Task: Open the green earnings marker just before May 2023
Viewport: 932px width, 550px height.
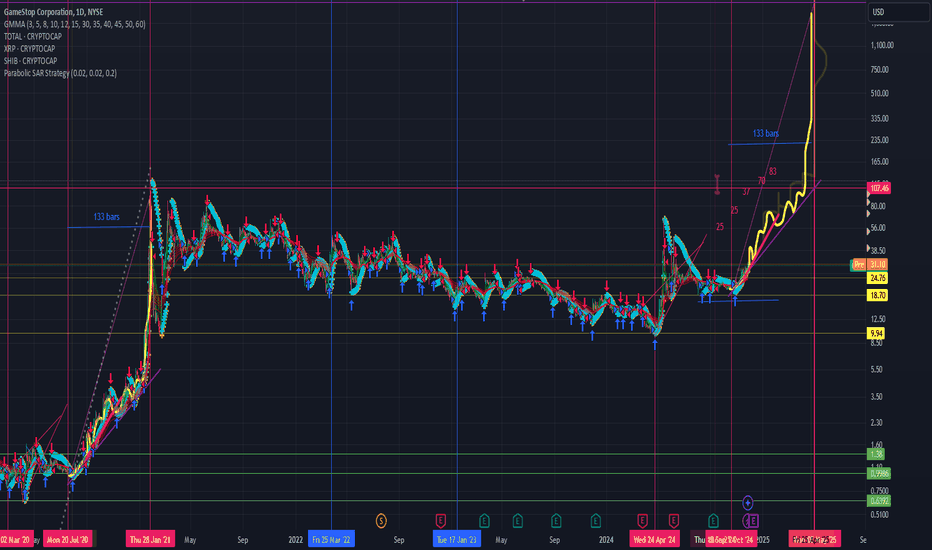Action: [484, 521]
